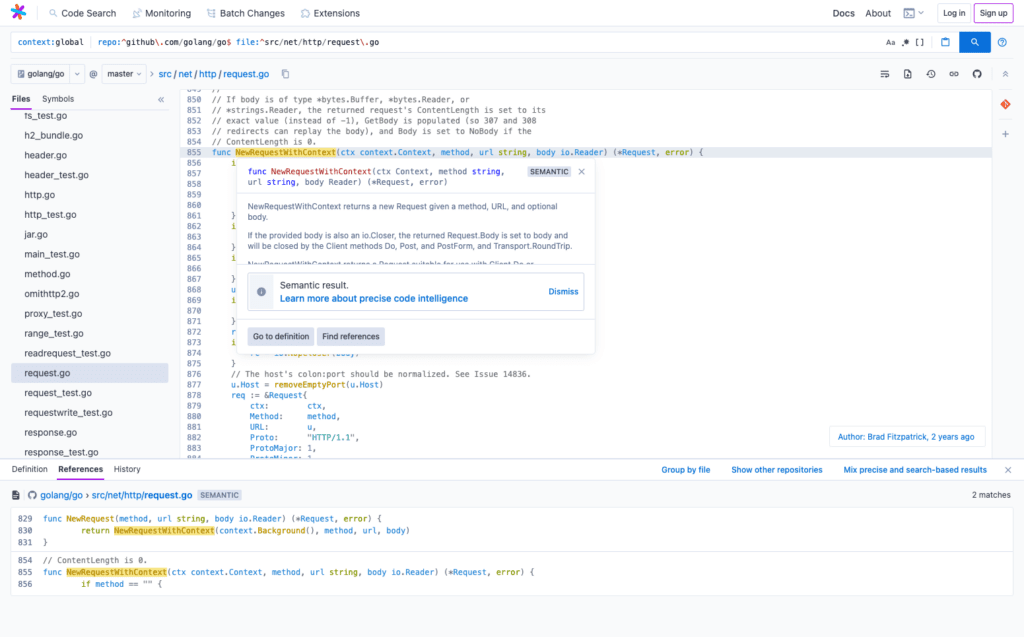Open search help question mark icon
Screen dimensions: 1024x637
(1002, 42)
